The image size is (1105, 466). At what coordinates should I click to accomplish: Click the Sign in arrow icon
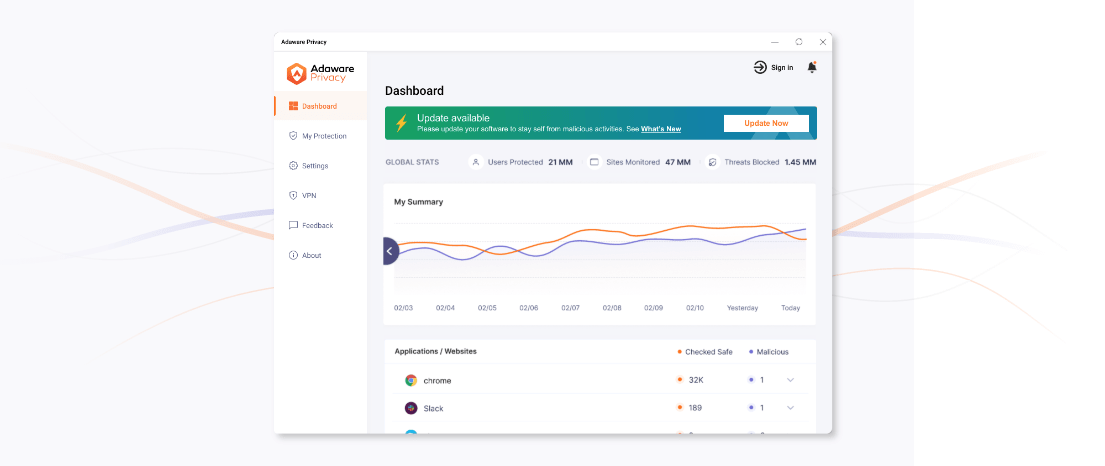(760, 67)
